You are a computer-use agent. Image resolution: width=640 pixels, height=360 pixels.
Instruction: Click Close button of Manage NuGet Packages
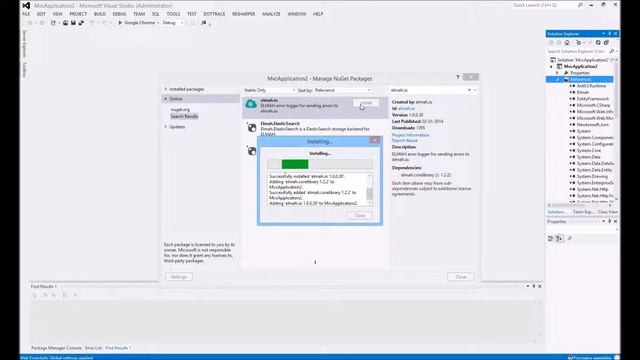(x=461, y=277)
